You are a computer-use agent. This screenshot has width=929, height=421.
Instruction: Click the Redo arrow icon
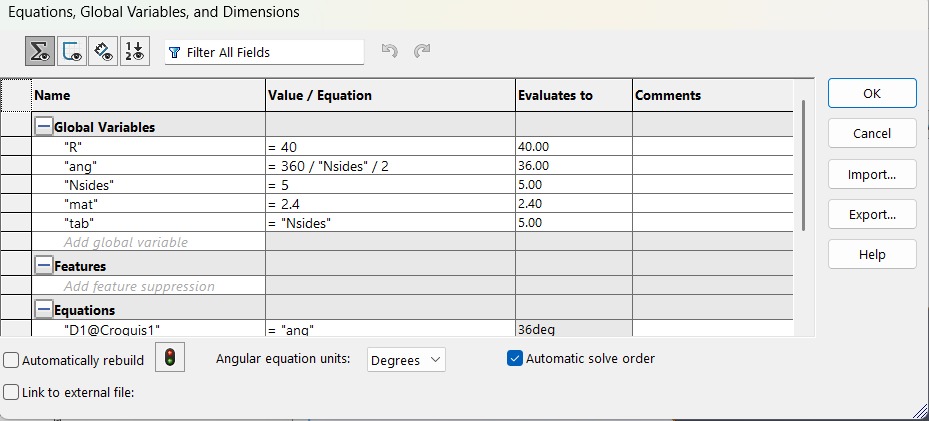click(x=422, y=51)
